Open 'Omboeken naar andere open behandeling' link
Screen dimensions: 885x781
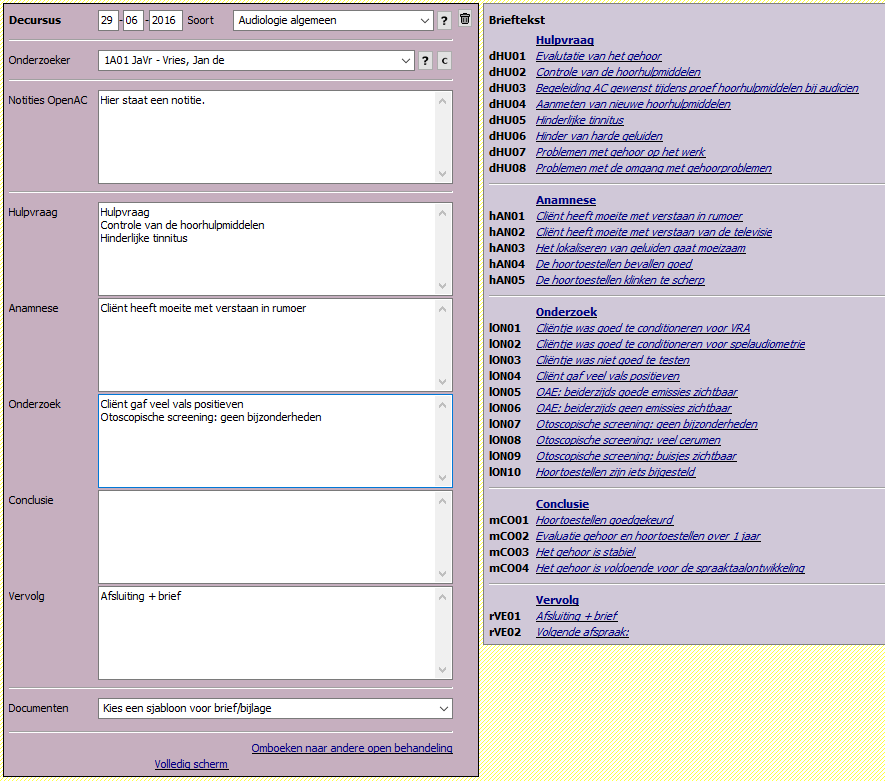[352, 748]
